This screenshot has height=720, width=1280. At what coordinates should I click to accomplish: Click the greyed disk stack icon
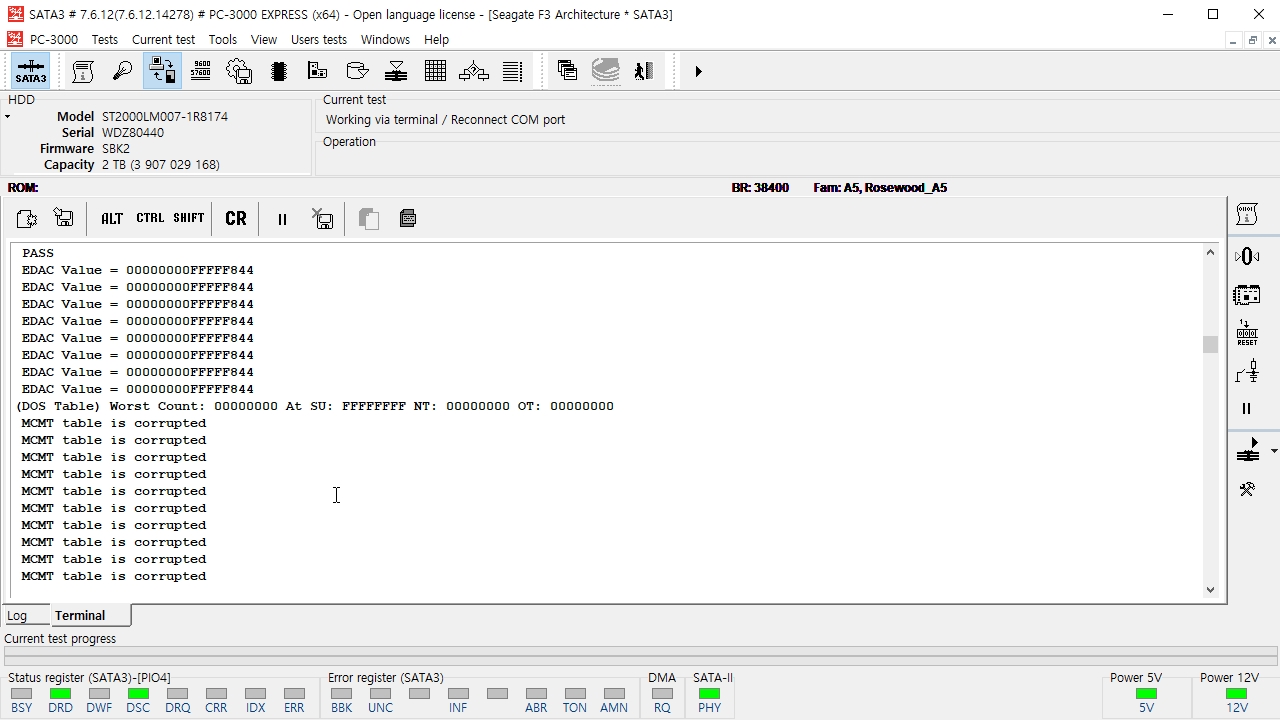coord(606,71)
